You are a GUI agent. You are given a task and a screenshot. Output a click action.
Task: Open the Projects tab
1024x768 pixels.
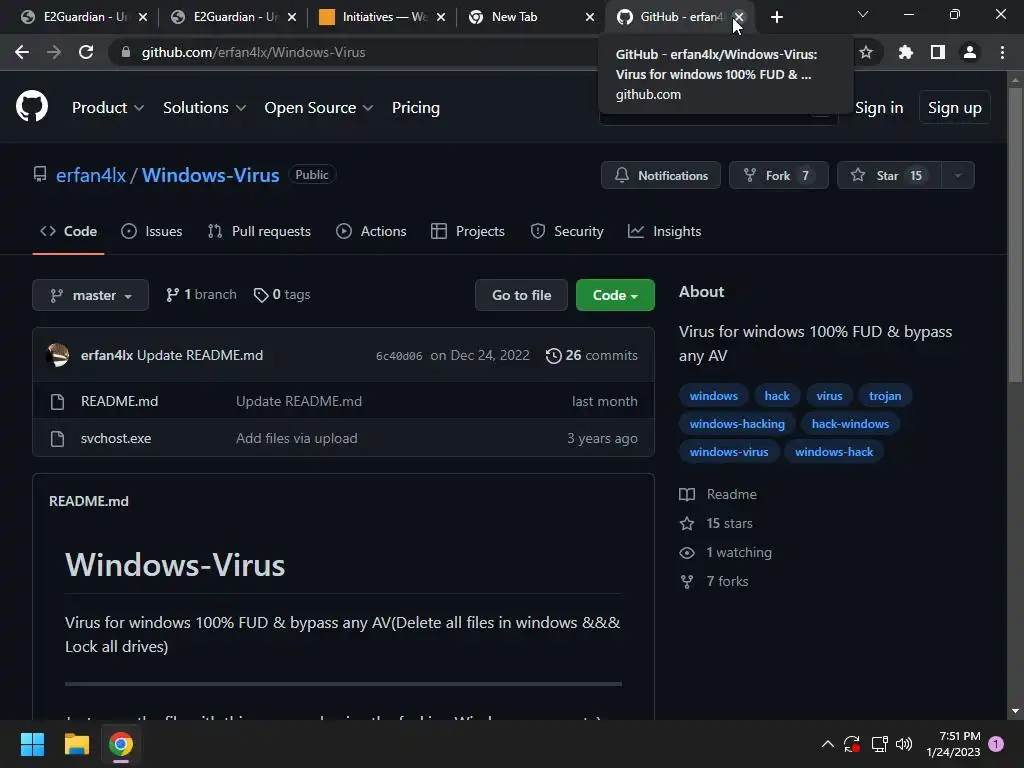click(468, 231)
